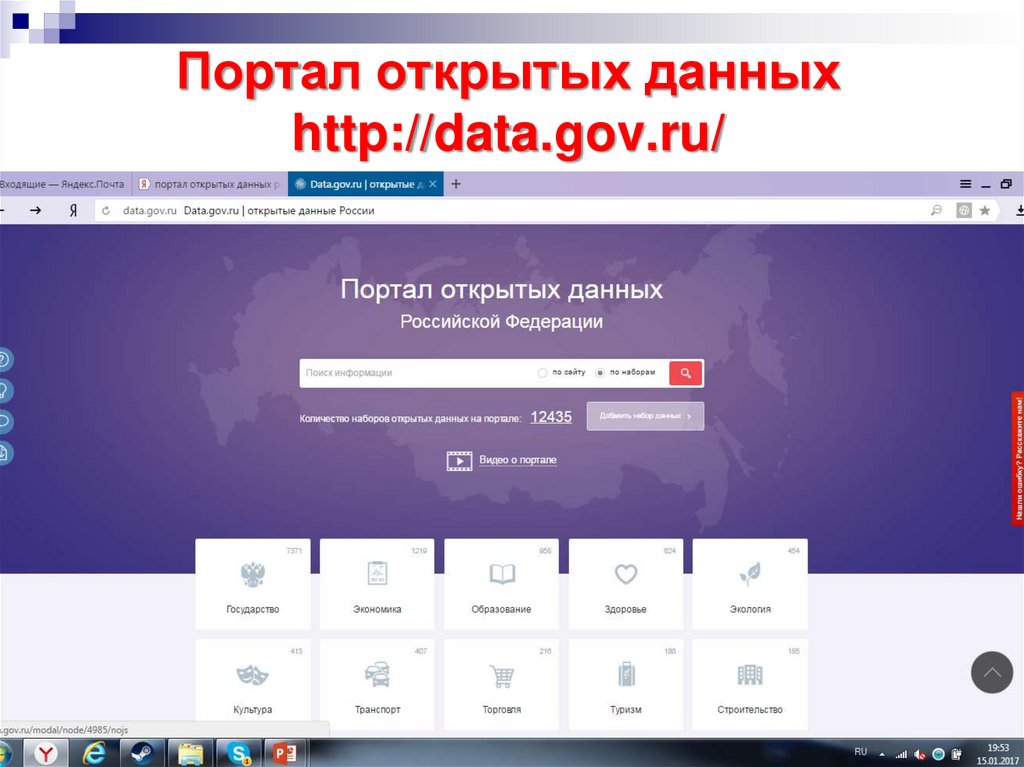The width and height of the screenshot is (1024, 767).
Task: Open Skype from the taskbar
Action: (238, 754)
